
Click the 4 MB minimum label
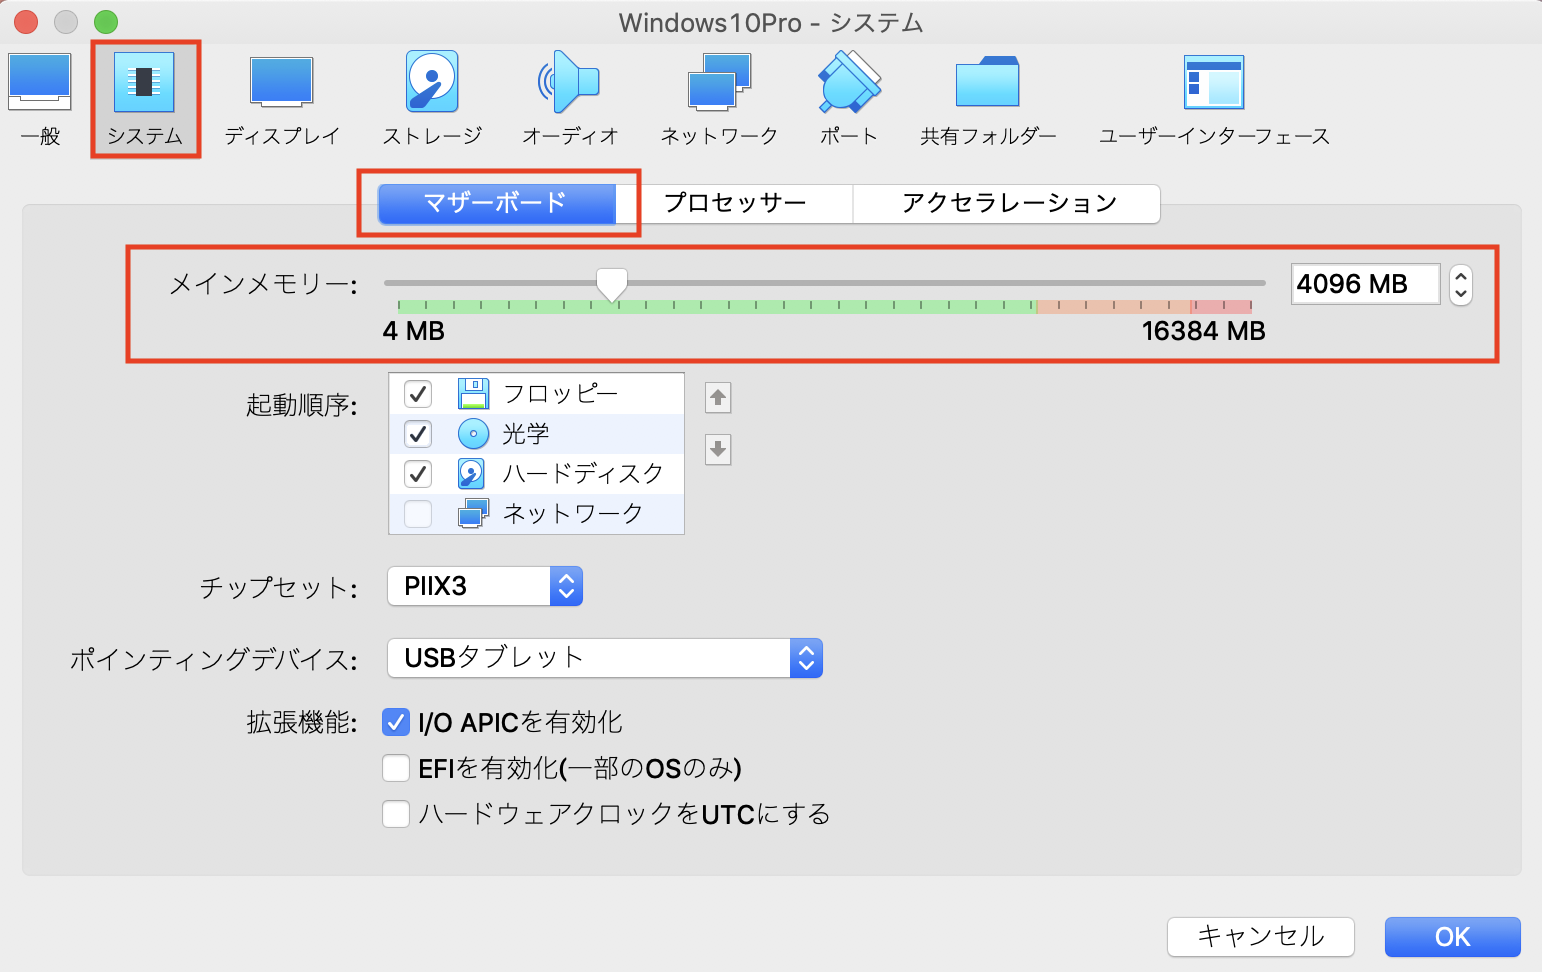(x=414, y=331)
